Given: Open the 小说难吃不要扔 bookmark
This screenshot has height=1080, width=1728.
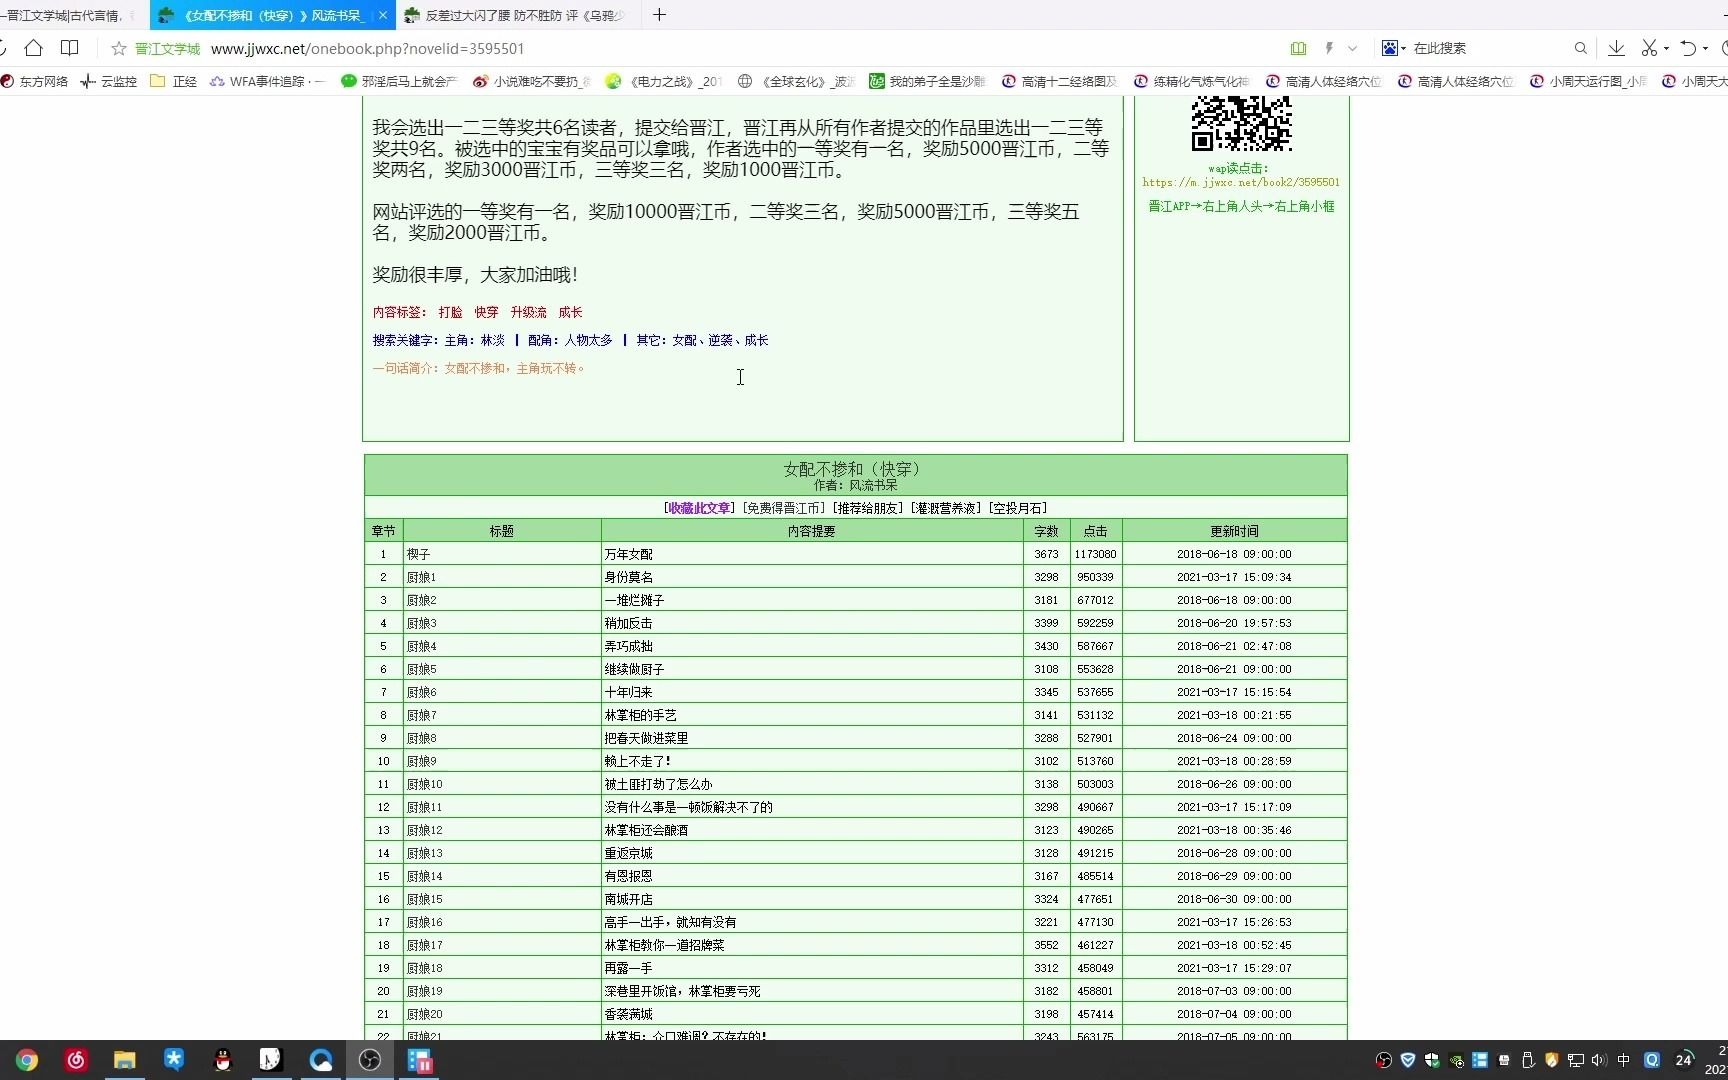Looking at the screenshot, I should 531,82.
